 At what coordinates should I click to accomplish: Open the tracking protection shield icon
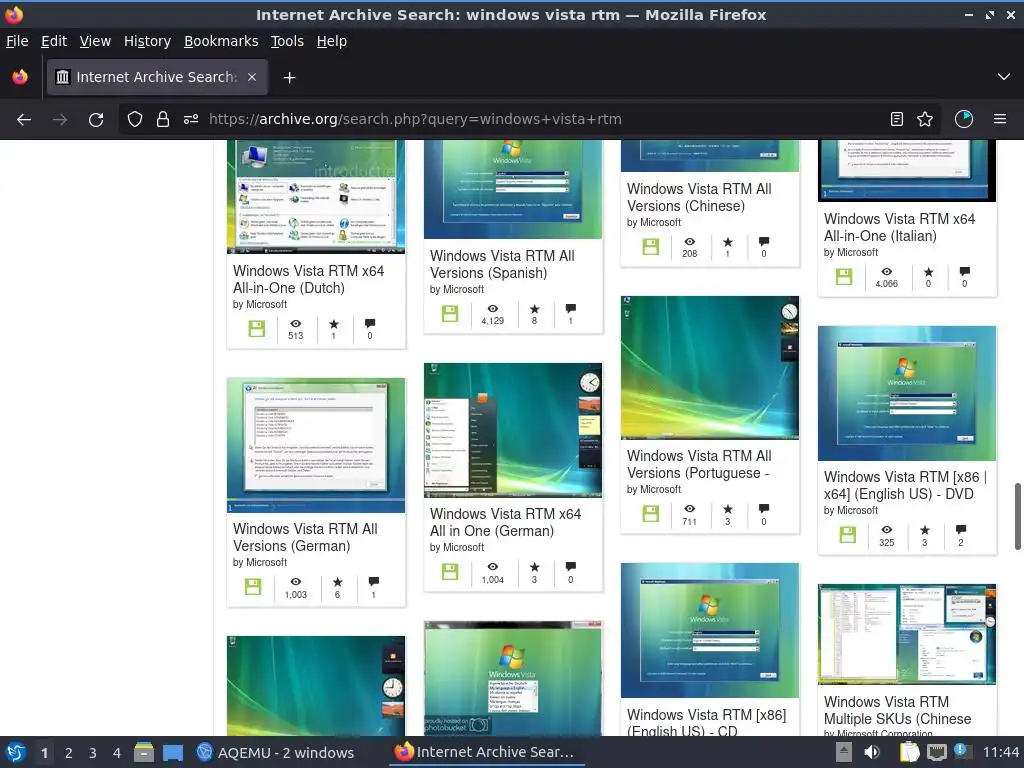click(135, 120)
